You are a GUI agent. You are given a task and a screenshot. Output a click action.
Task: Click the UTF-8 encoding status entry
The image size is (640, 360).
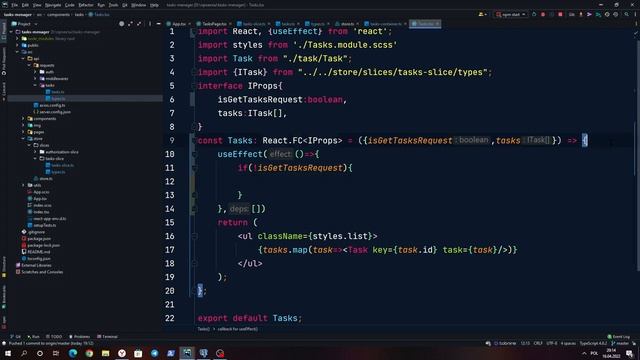551,343
